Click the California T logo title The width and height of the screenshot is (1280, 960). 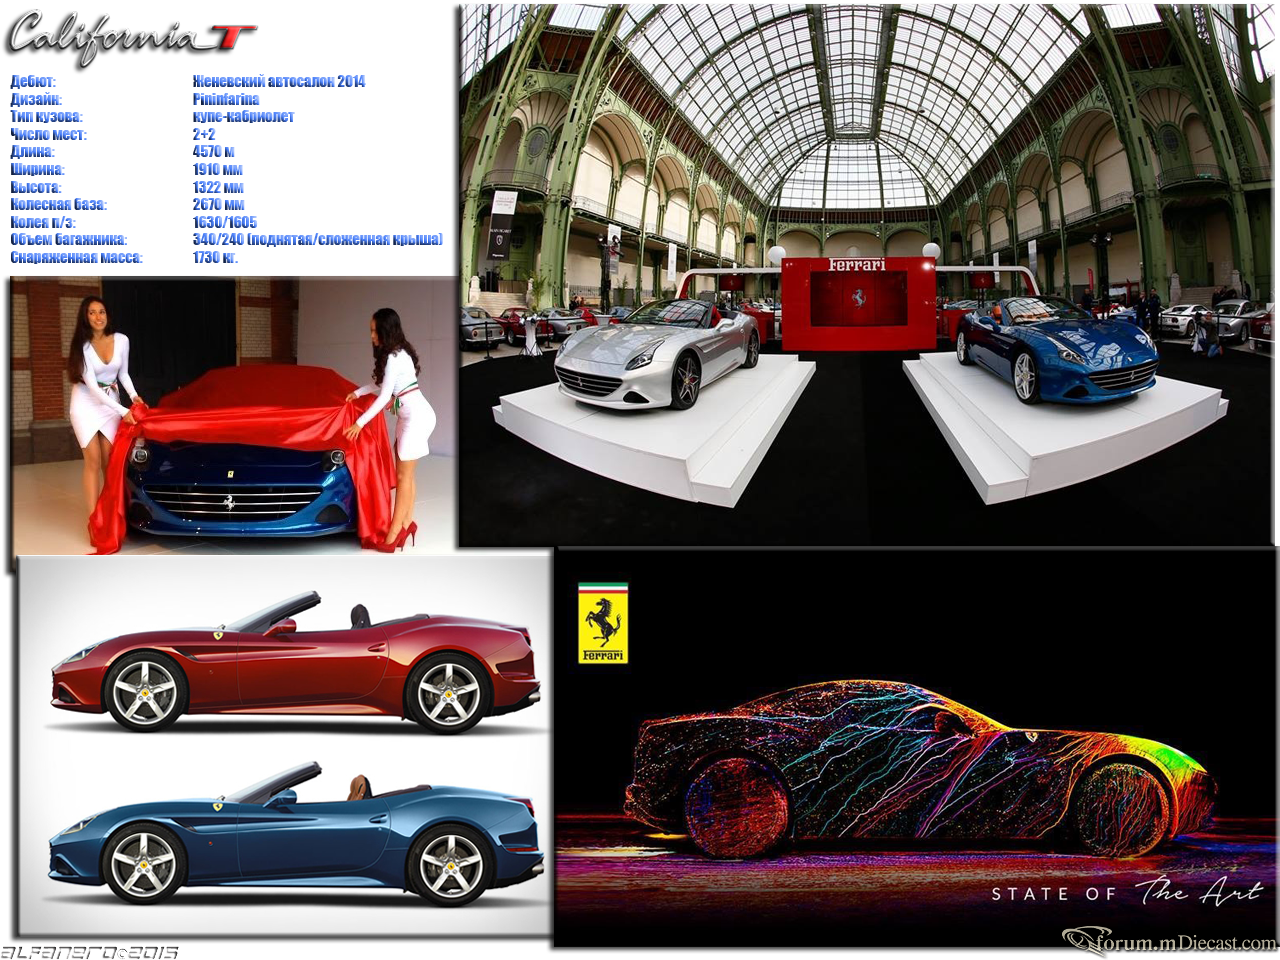131,37
